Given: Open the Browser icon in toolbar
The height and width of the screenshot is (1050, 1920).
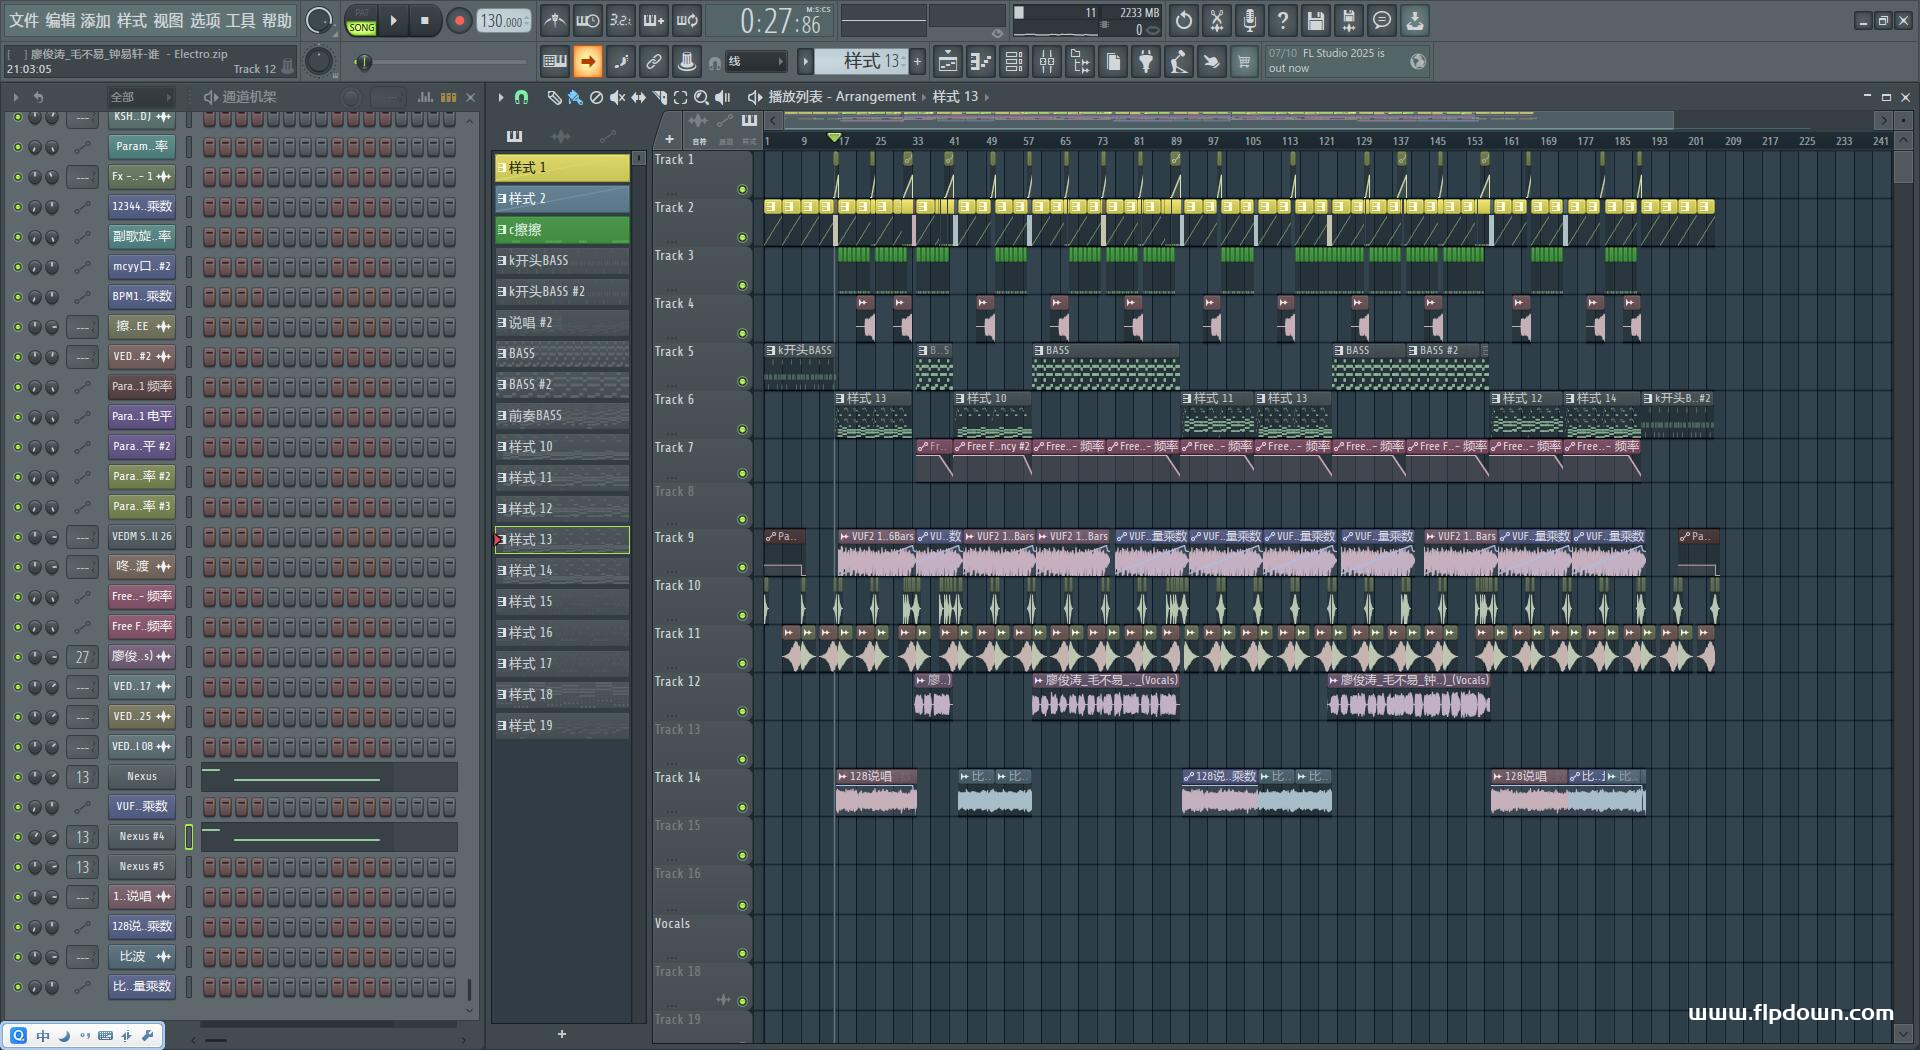Looking at the screenshot, I should click(1080, 62).
